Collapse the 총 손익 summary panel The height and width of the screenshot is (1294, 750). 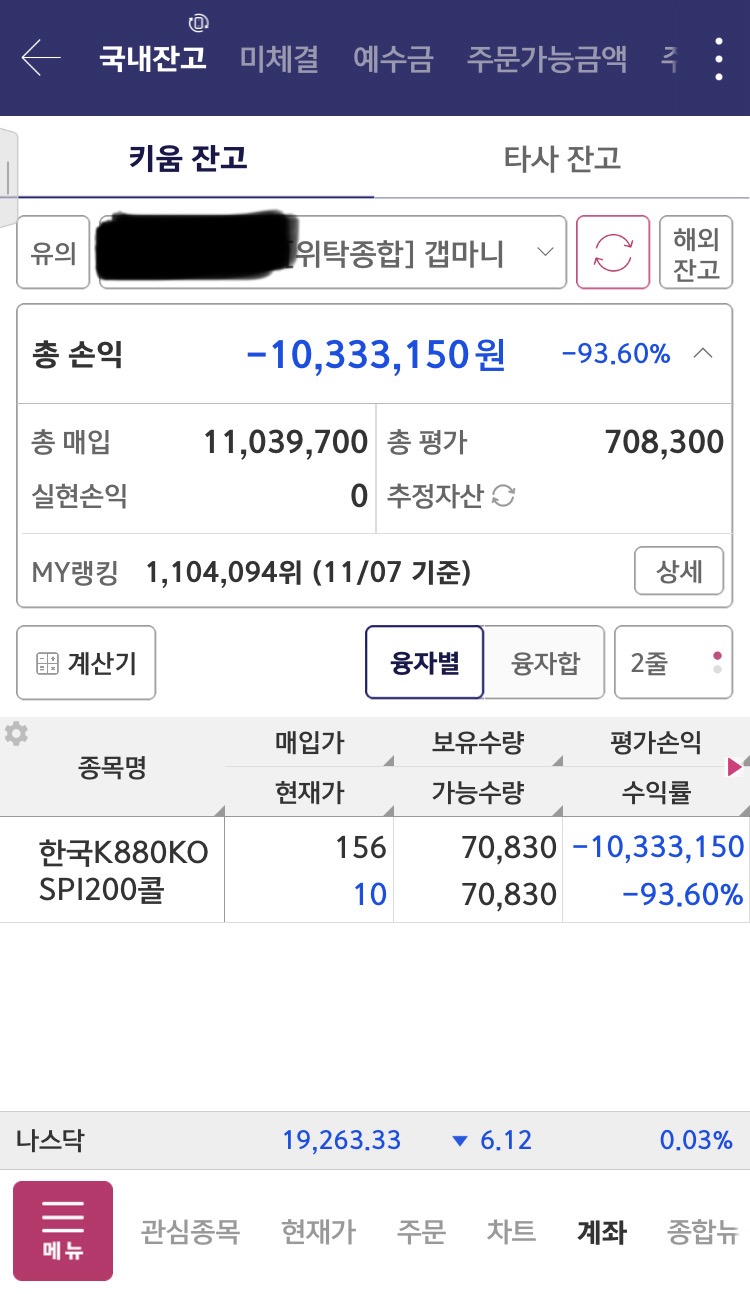704,353
